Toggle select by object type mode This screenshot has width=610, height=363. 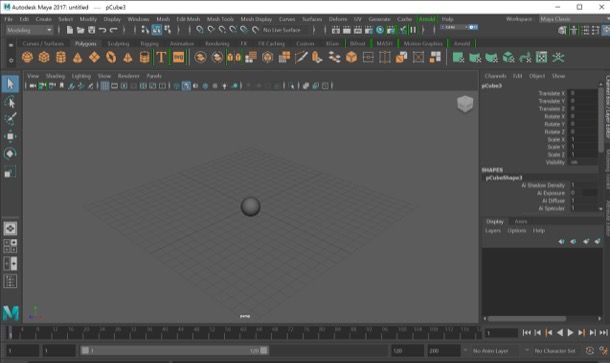click(x=156, y=30)
